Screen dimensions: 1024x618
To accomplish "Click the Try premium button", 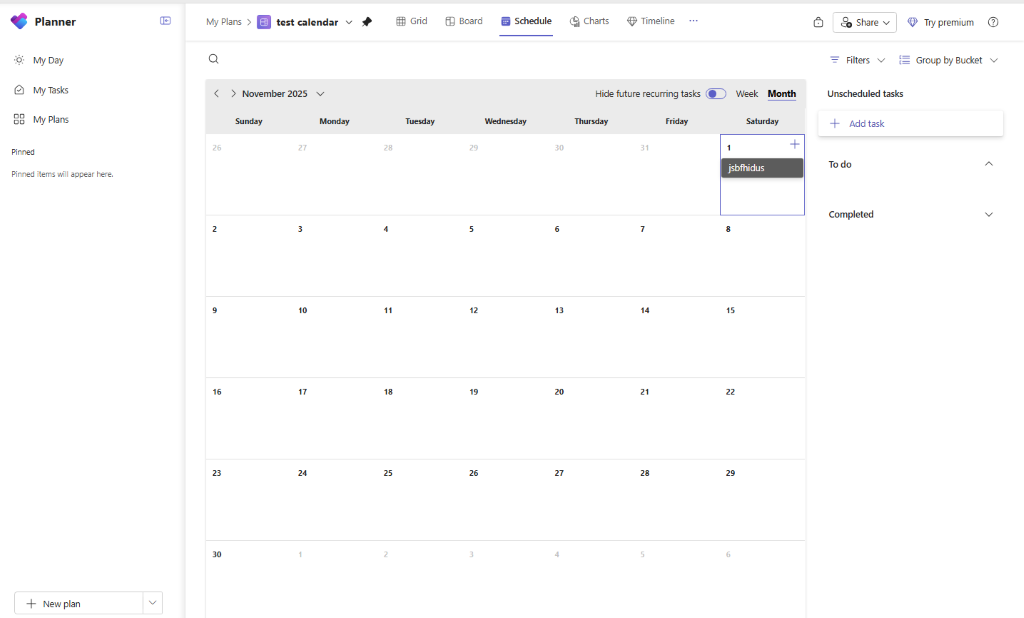I will click(940, 22).
